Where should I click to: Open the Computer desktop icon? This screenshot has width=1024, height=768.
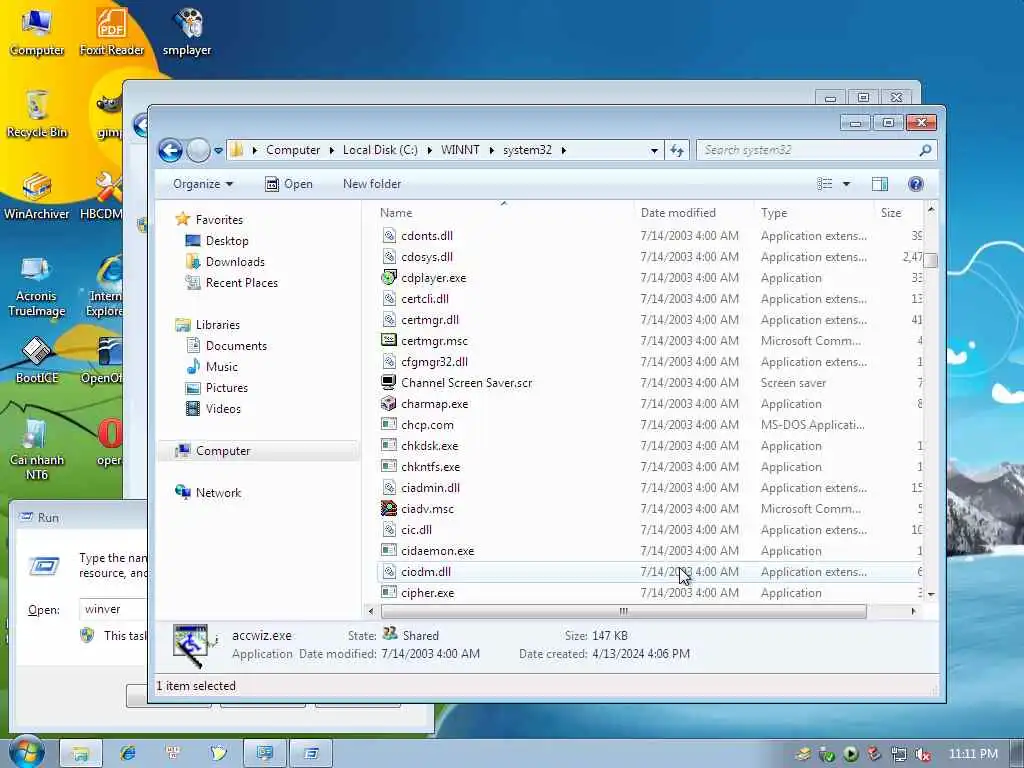37,32
